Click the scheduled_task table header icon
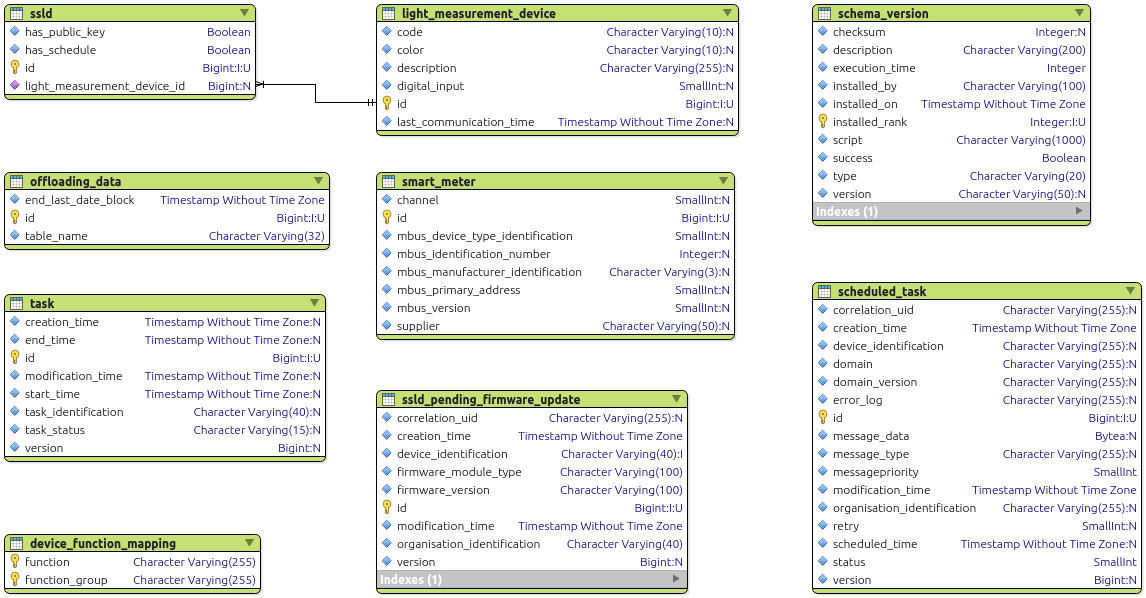The height and width of the screenshot is (598, 1146). pos(824,292)
